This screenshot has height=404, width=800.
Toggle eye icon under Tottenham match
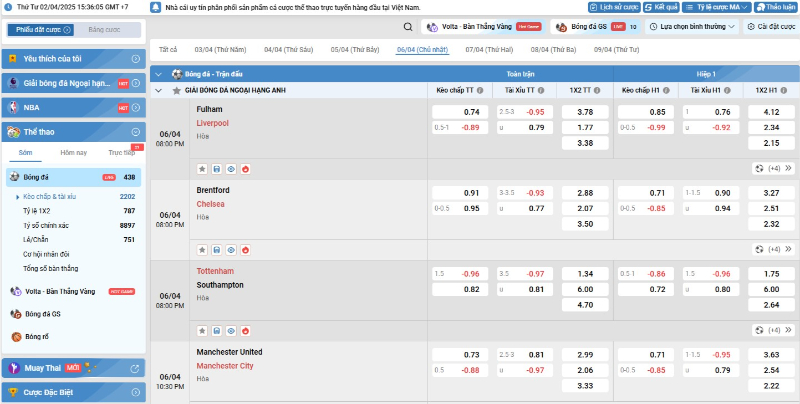coord(231,331)
